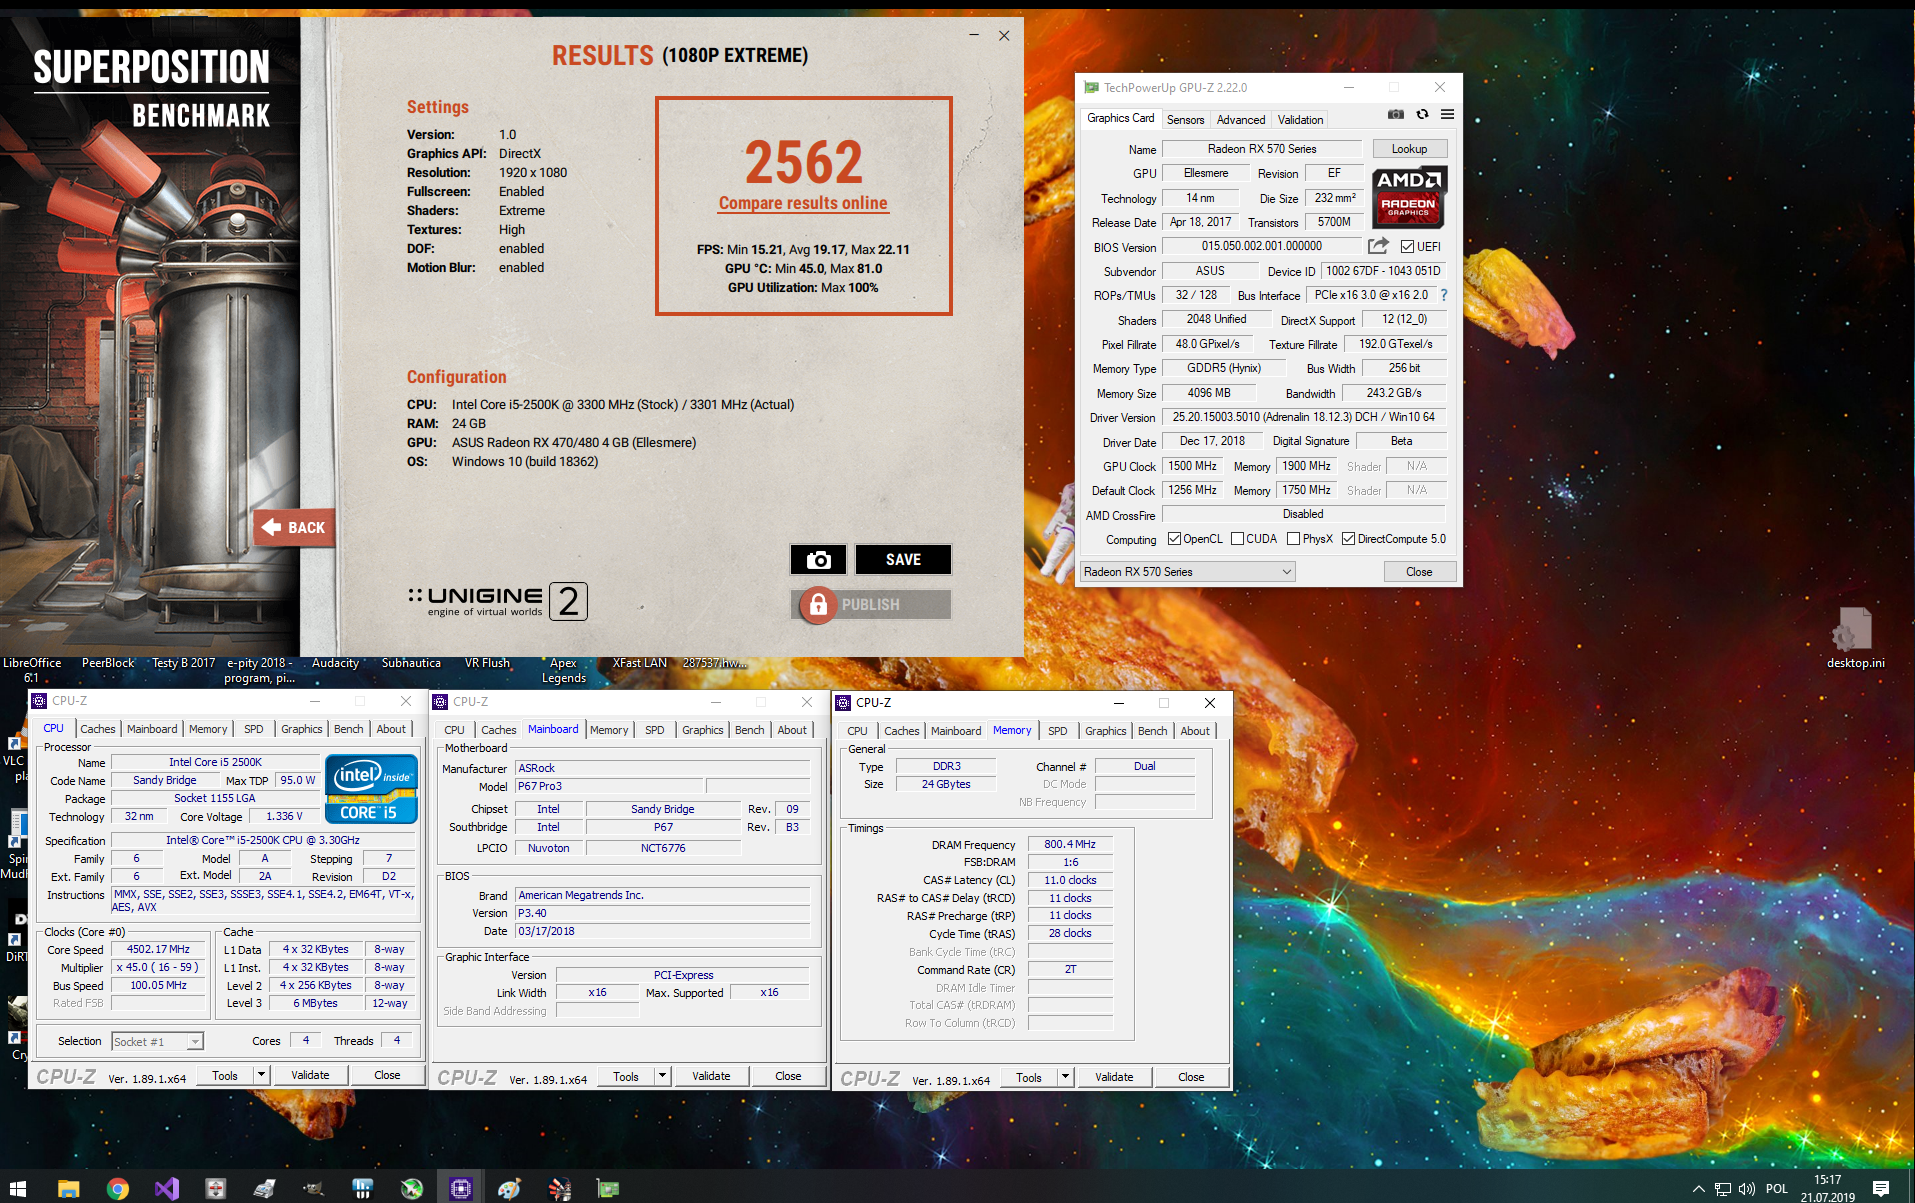This screenshot has width=1915, height=1203.
Task: Click the Lookup button in GPU-Z
Action: (x=1409, y=149)
